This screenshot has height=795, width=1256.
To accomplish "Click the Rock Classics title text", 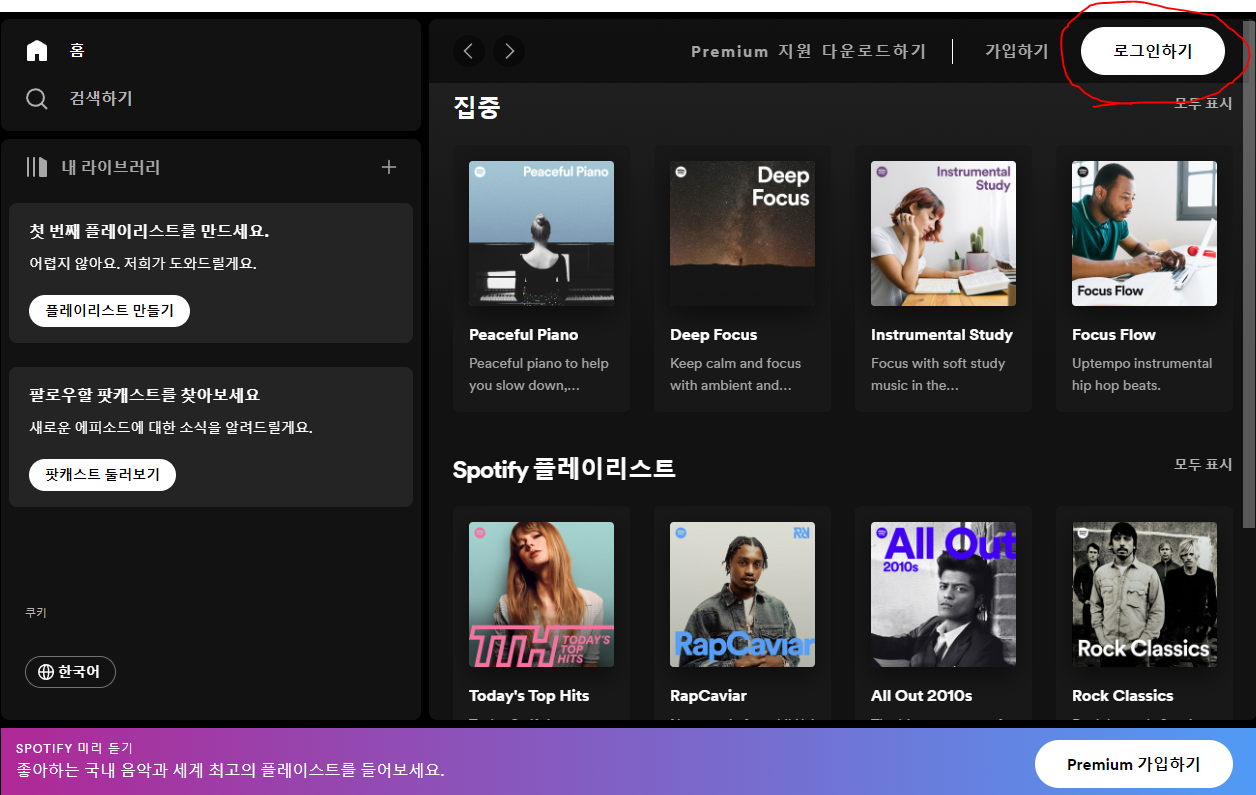I will 1123,696.
